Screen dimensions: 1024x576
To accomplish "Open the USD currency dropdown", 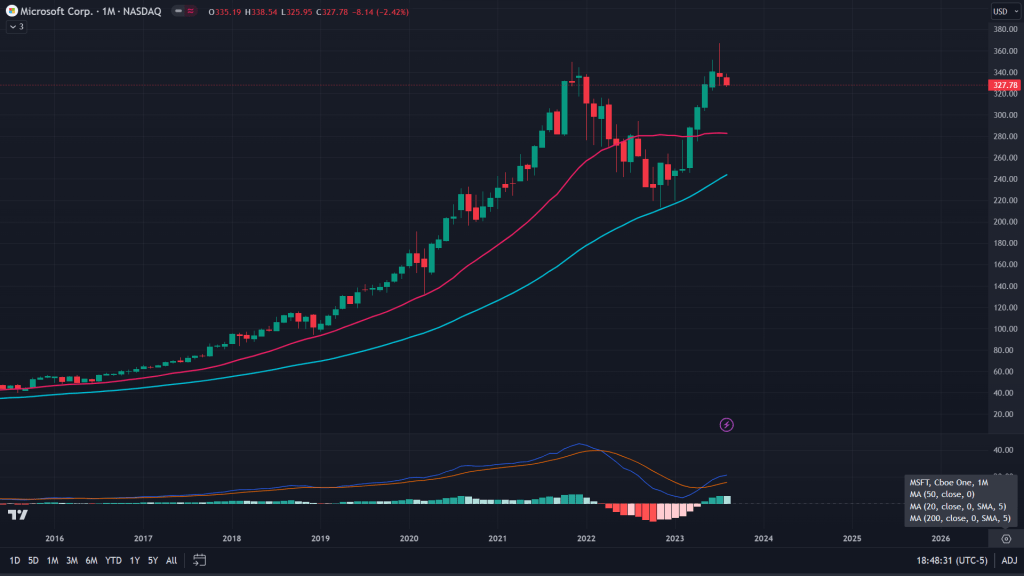I will pos(1002,11).
